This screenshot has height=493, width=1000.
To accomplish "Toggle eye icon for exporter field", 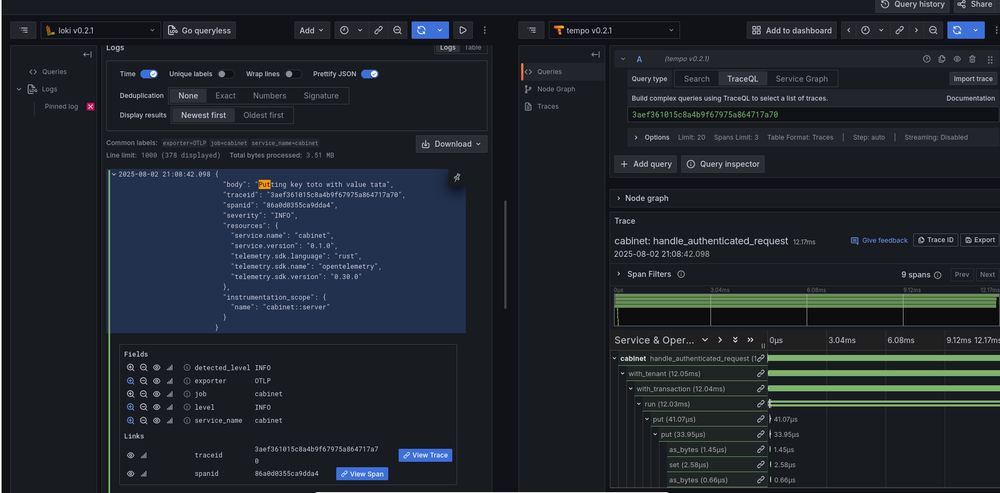I will click(156, 381).
